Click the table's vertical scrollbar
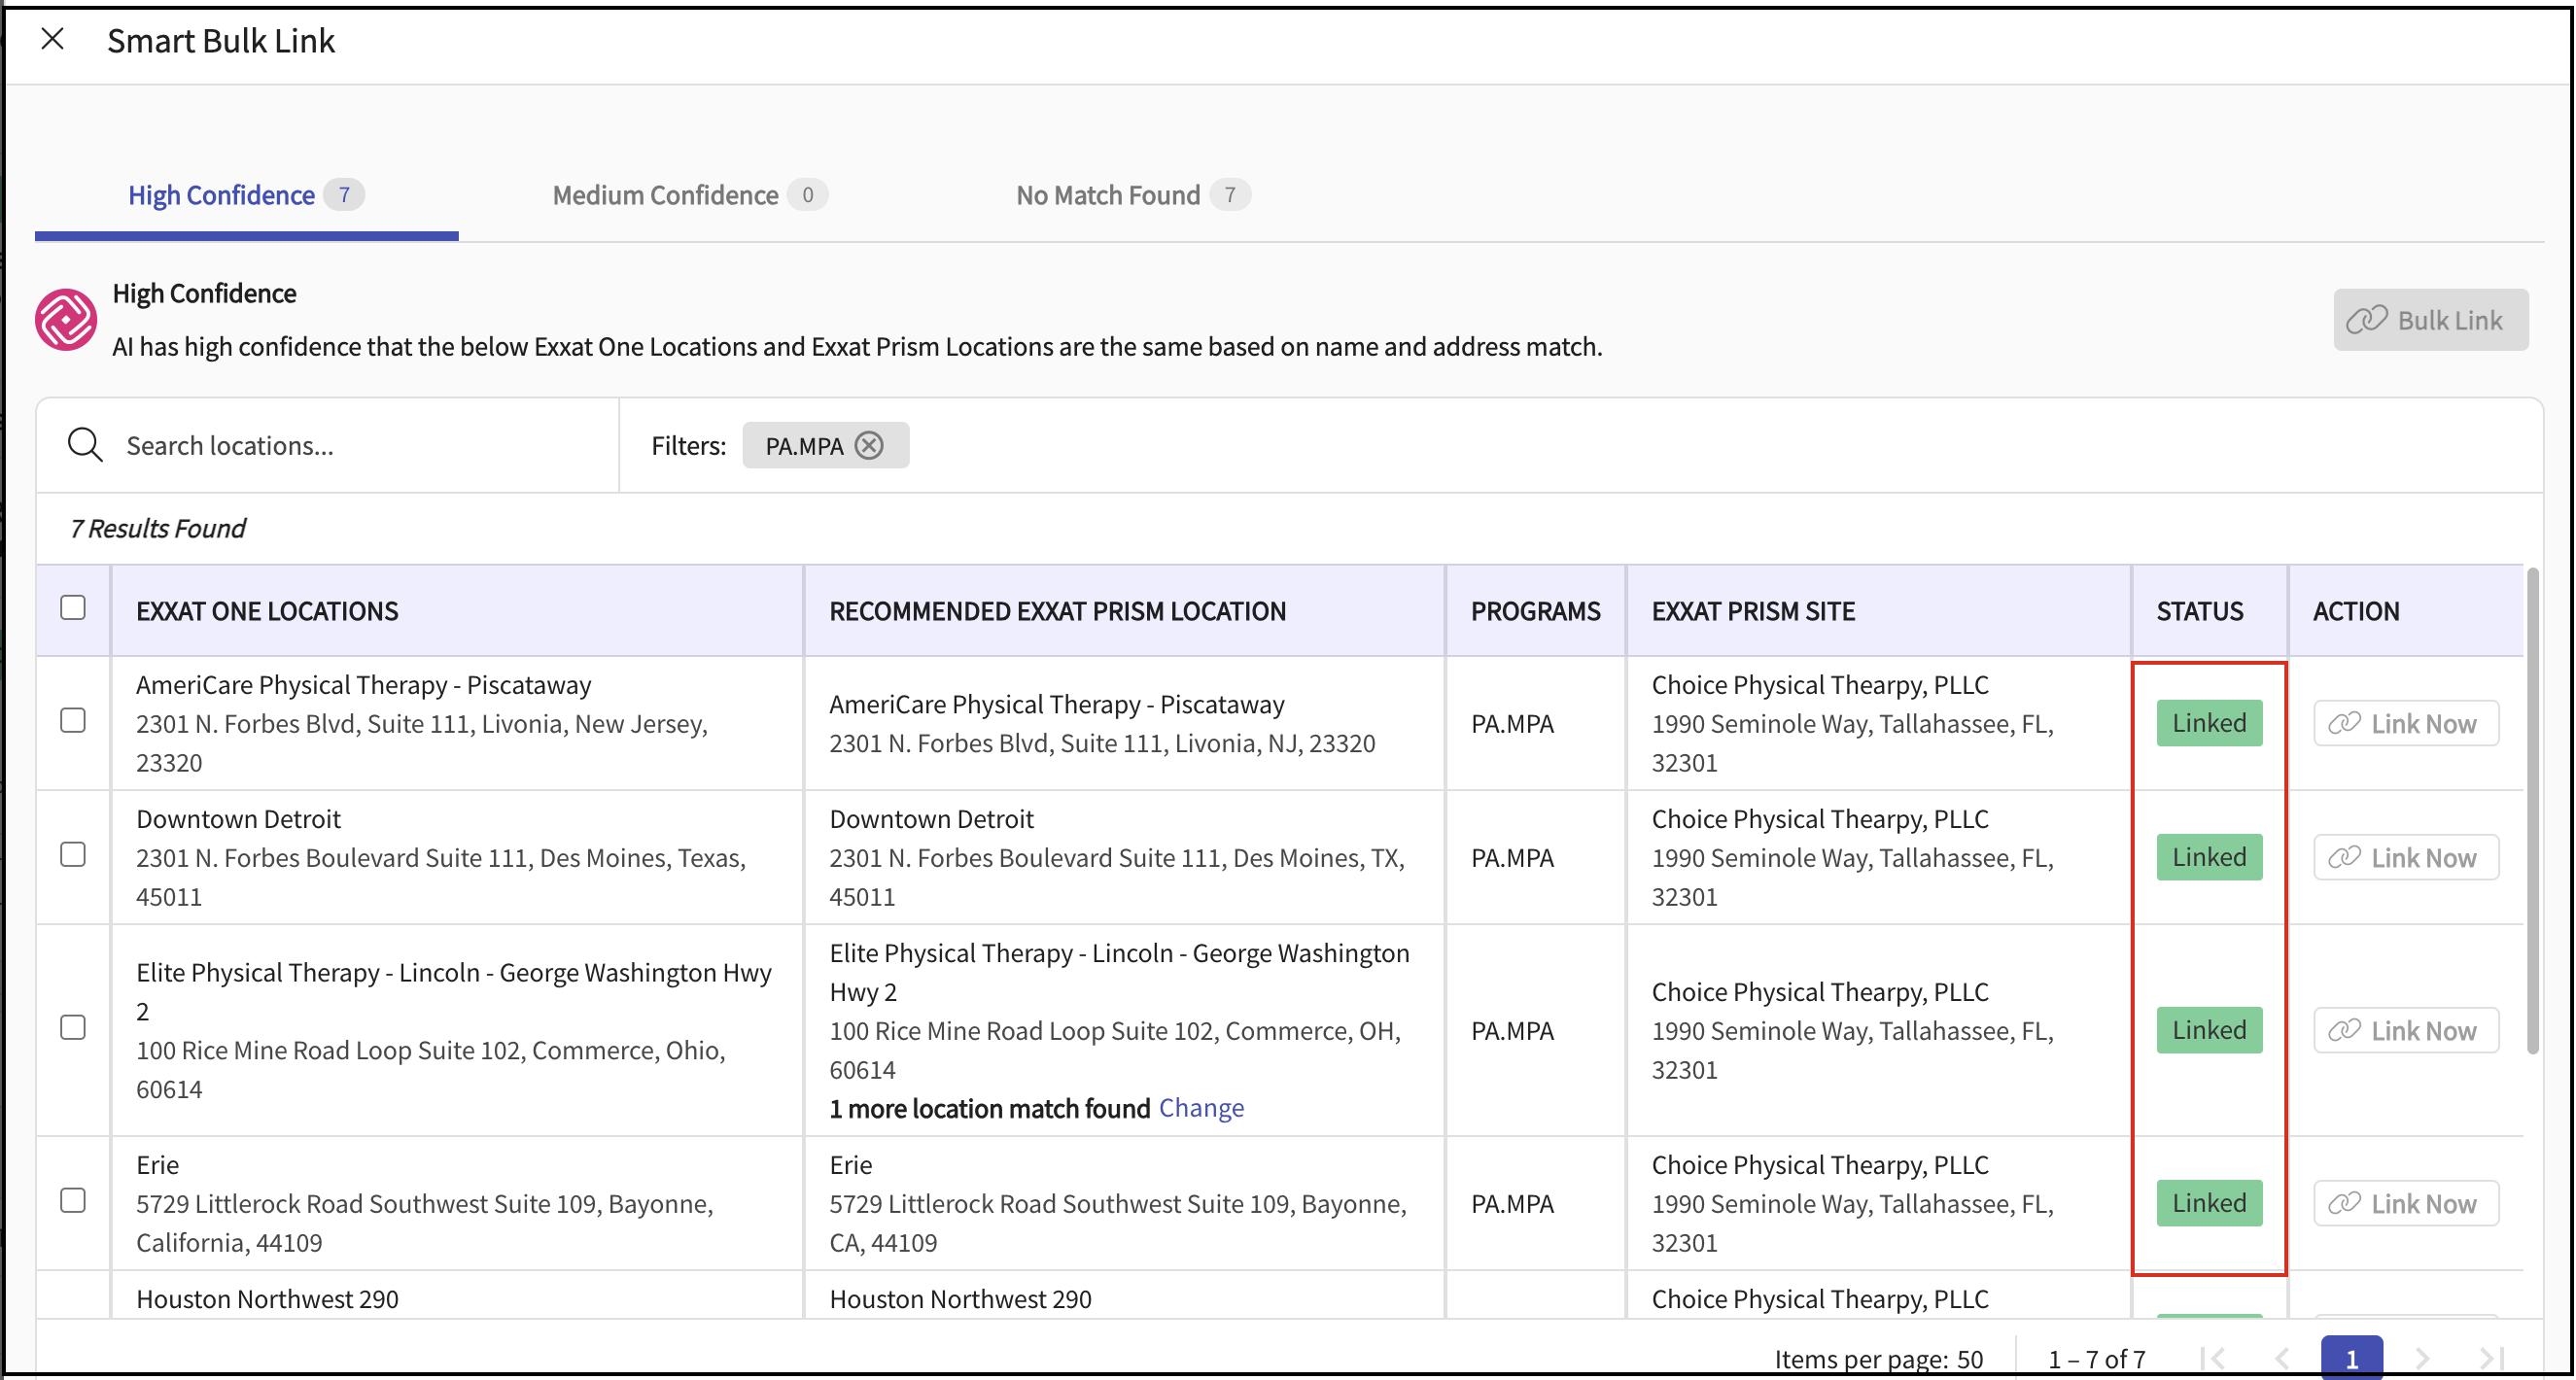This screenshot has width=2576, height=1380. [2532, 810]
